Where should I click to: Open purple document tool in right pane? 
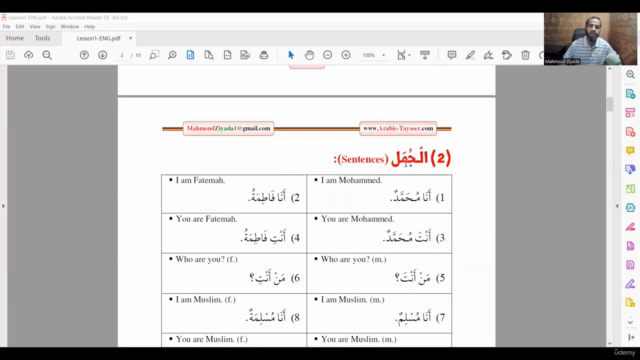630,246
